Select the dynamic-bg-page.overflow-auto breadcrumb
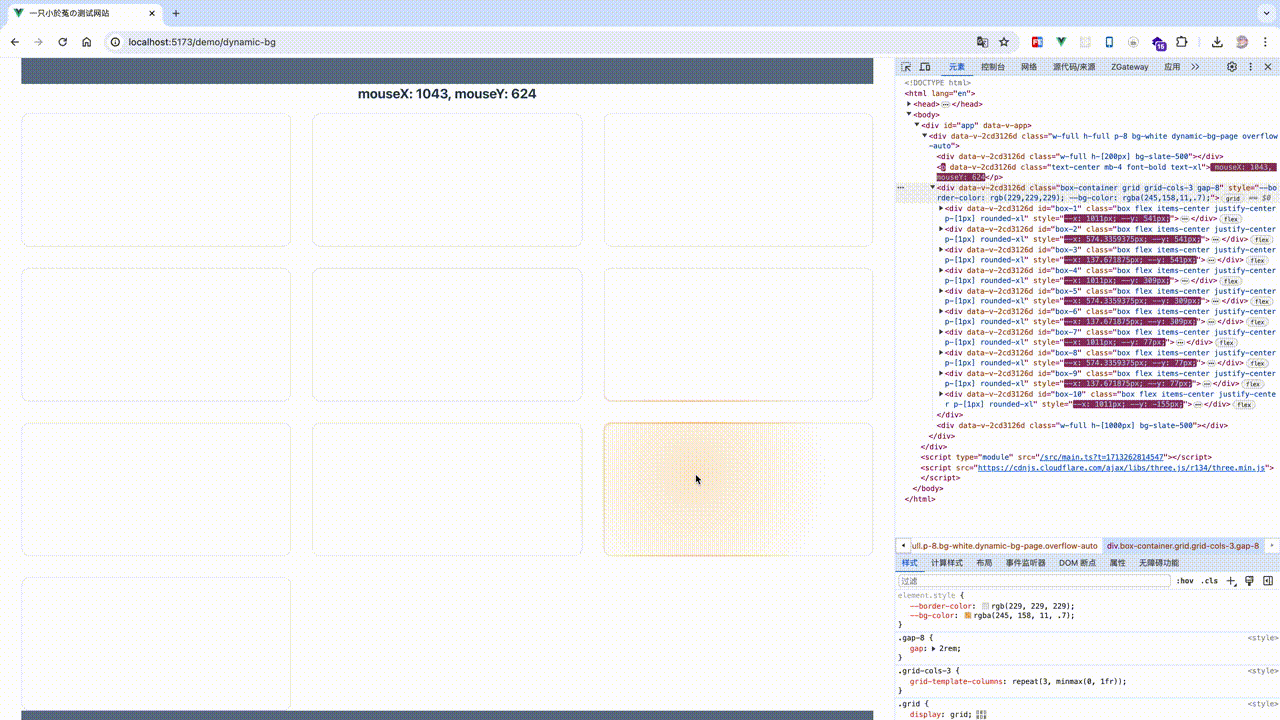Screen dimensions: 1280x720 [1004, 546]
